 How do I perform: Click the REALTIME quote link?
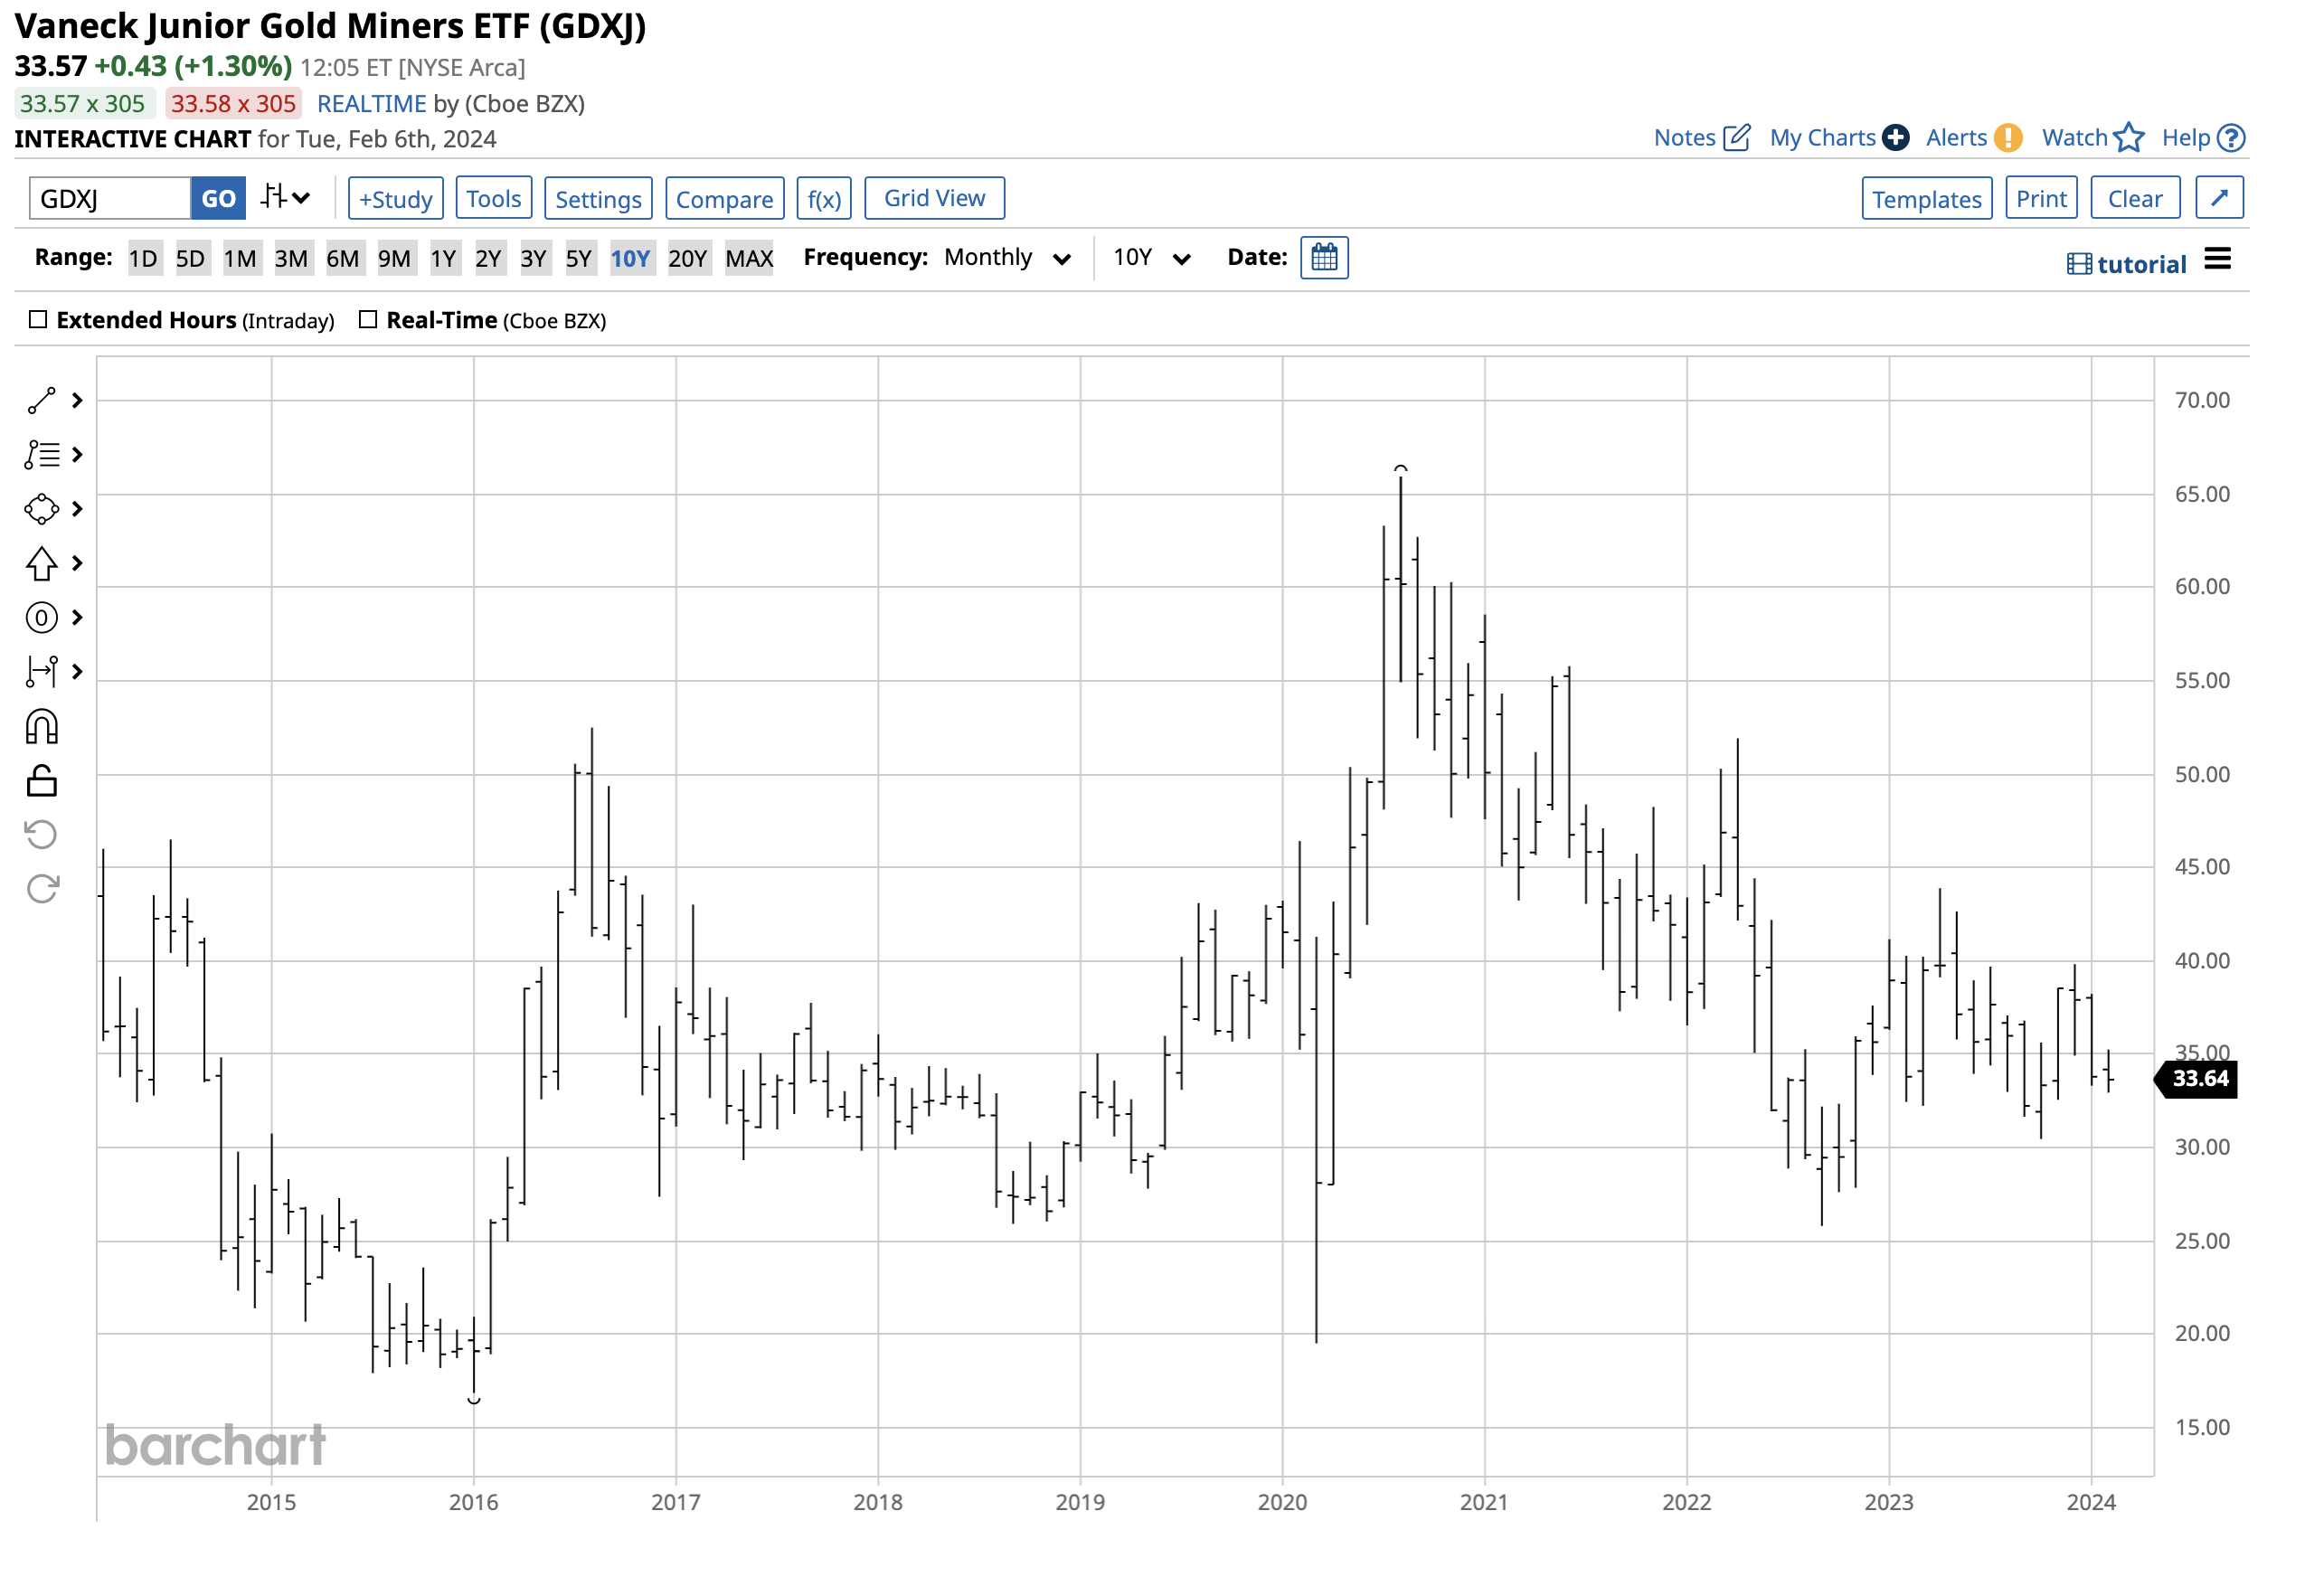(372, 104)
